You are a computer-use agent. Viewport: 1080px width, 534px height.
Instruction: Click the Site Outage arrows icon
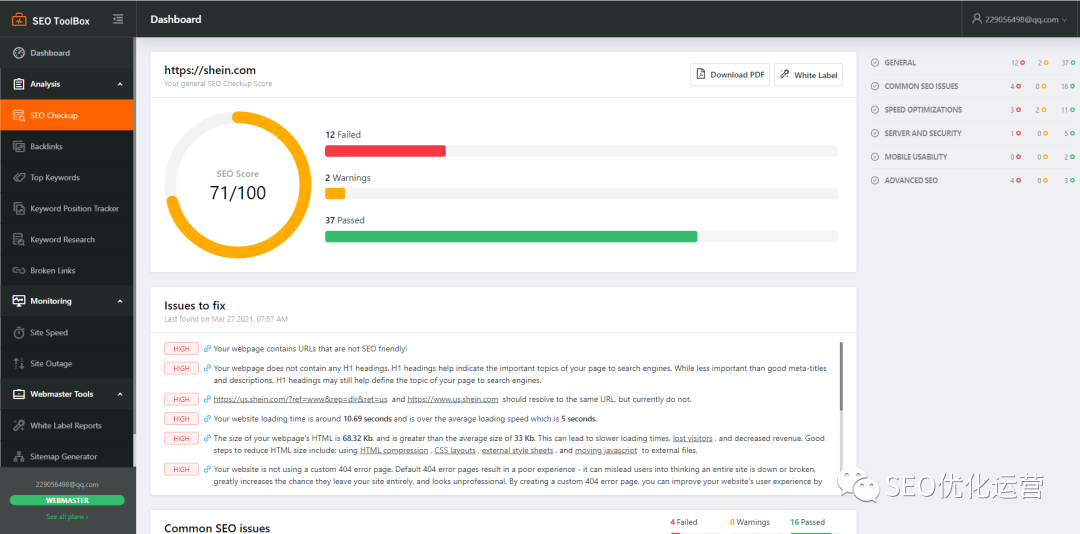pos(19,363)
